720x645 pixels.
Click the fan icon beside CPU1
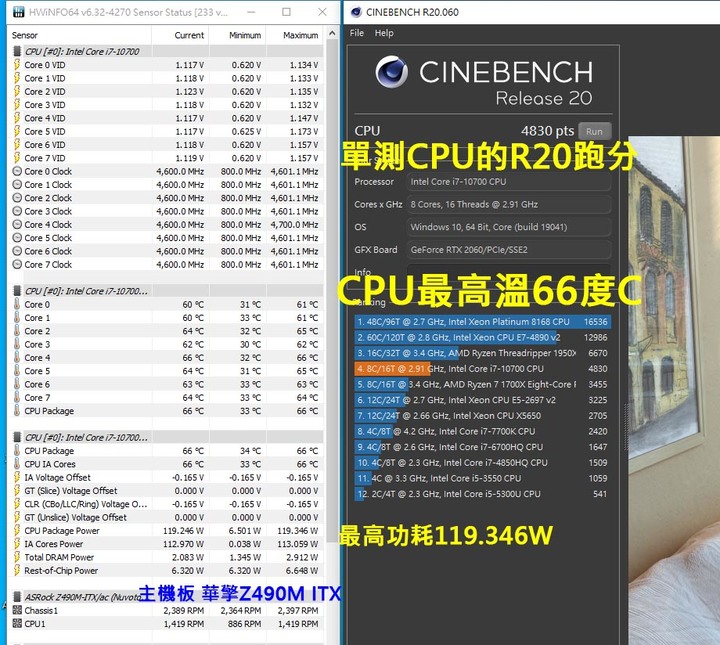[x=17, y=623]
